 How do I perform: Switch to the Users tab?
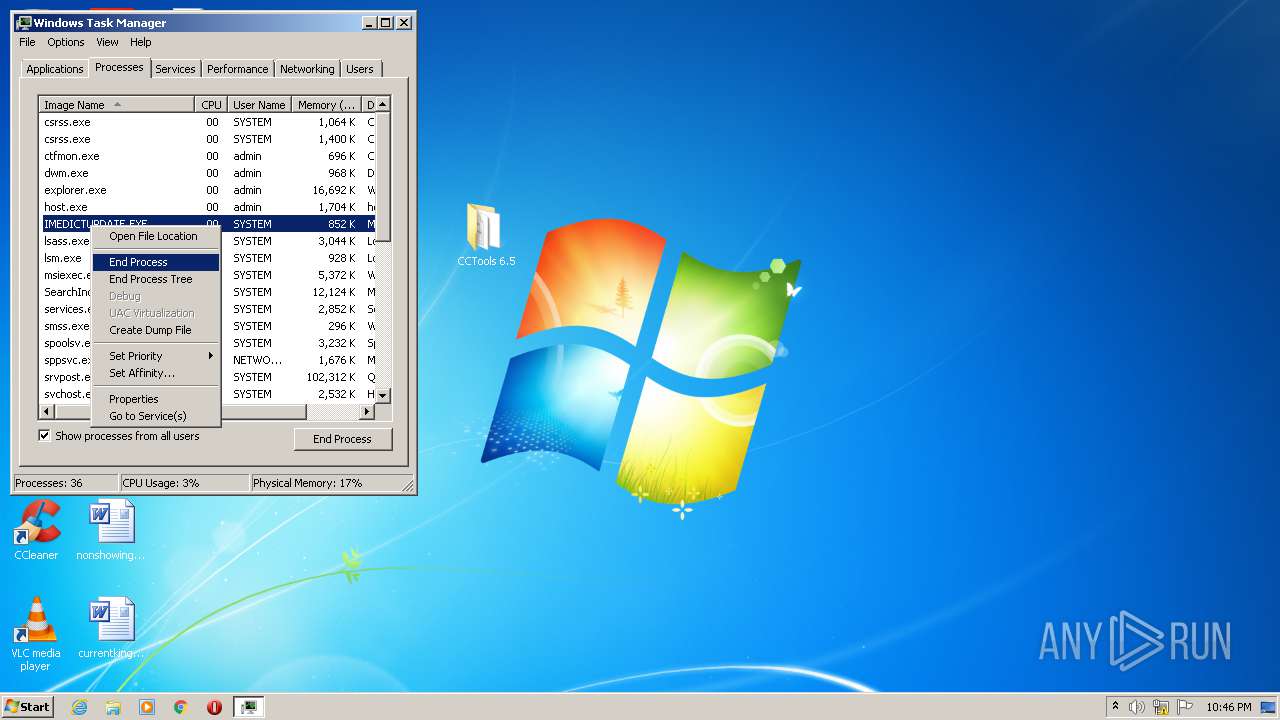coord(360,69)
